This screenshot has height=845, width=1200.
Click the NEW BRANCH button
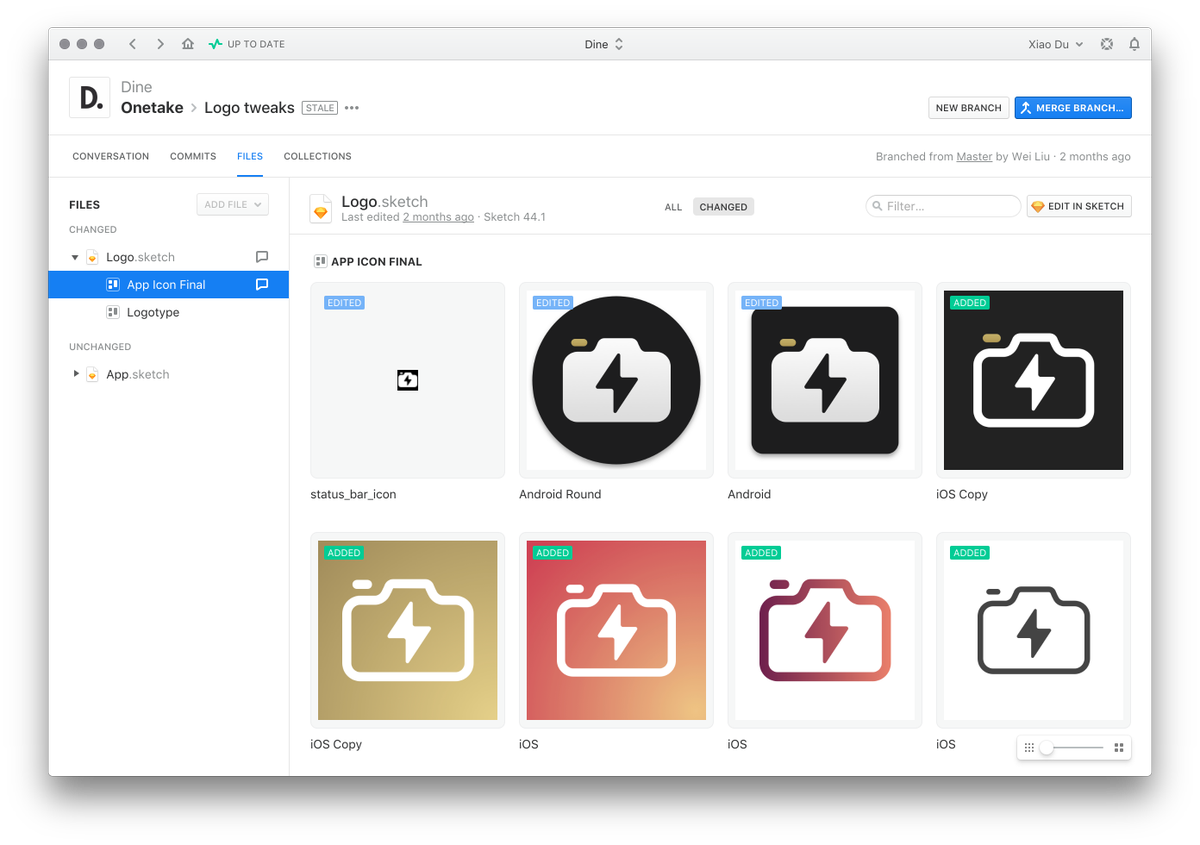click(968, 108)
